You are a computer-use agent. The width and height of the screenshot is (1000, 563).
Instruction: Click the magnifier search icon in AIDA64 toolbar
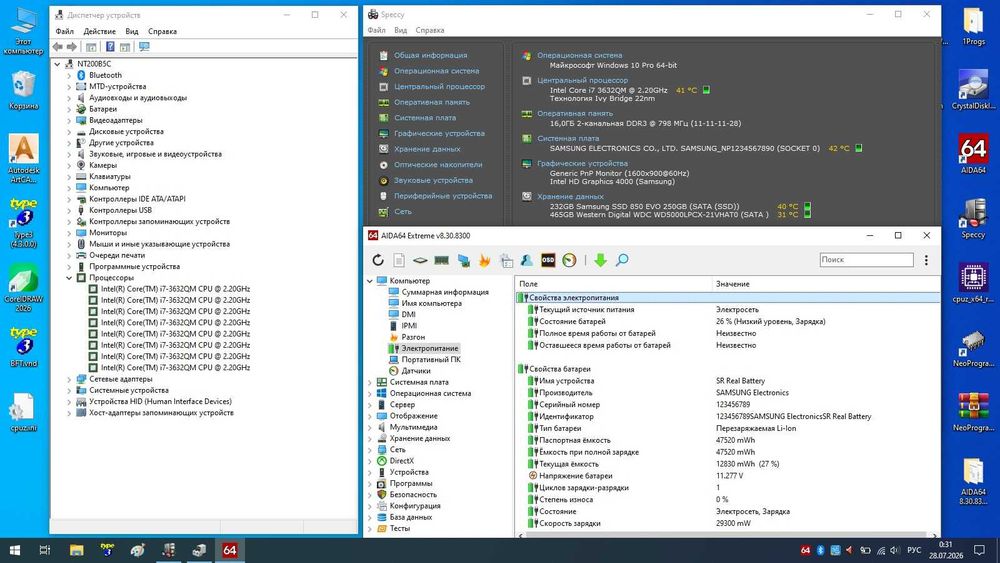(x=622, y=260)
